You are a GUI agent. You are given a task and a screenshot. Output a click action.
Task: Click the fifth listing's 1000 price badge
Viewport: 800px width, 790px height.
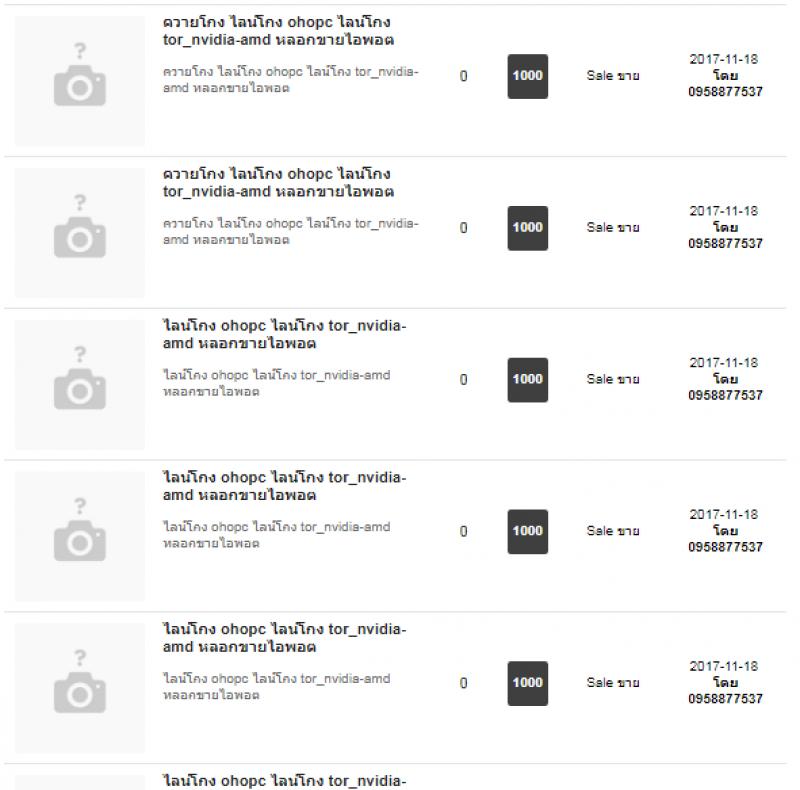(528, 683)
